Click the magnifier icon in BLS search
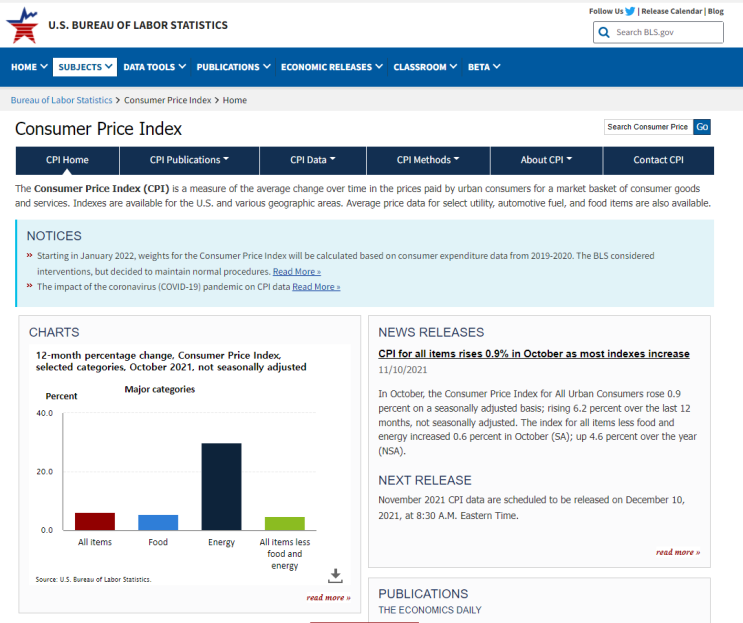The width and height of the screenshot is (743, 623). pos(604,32)
